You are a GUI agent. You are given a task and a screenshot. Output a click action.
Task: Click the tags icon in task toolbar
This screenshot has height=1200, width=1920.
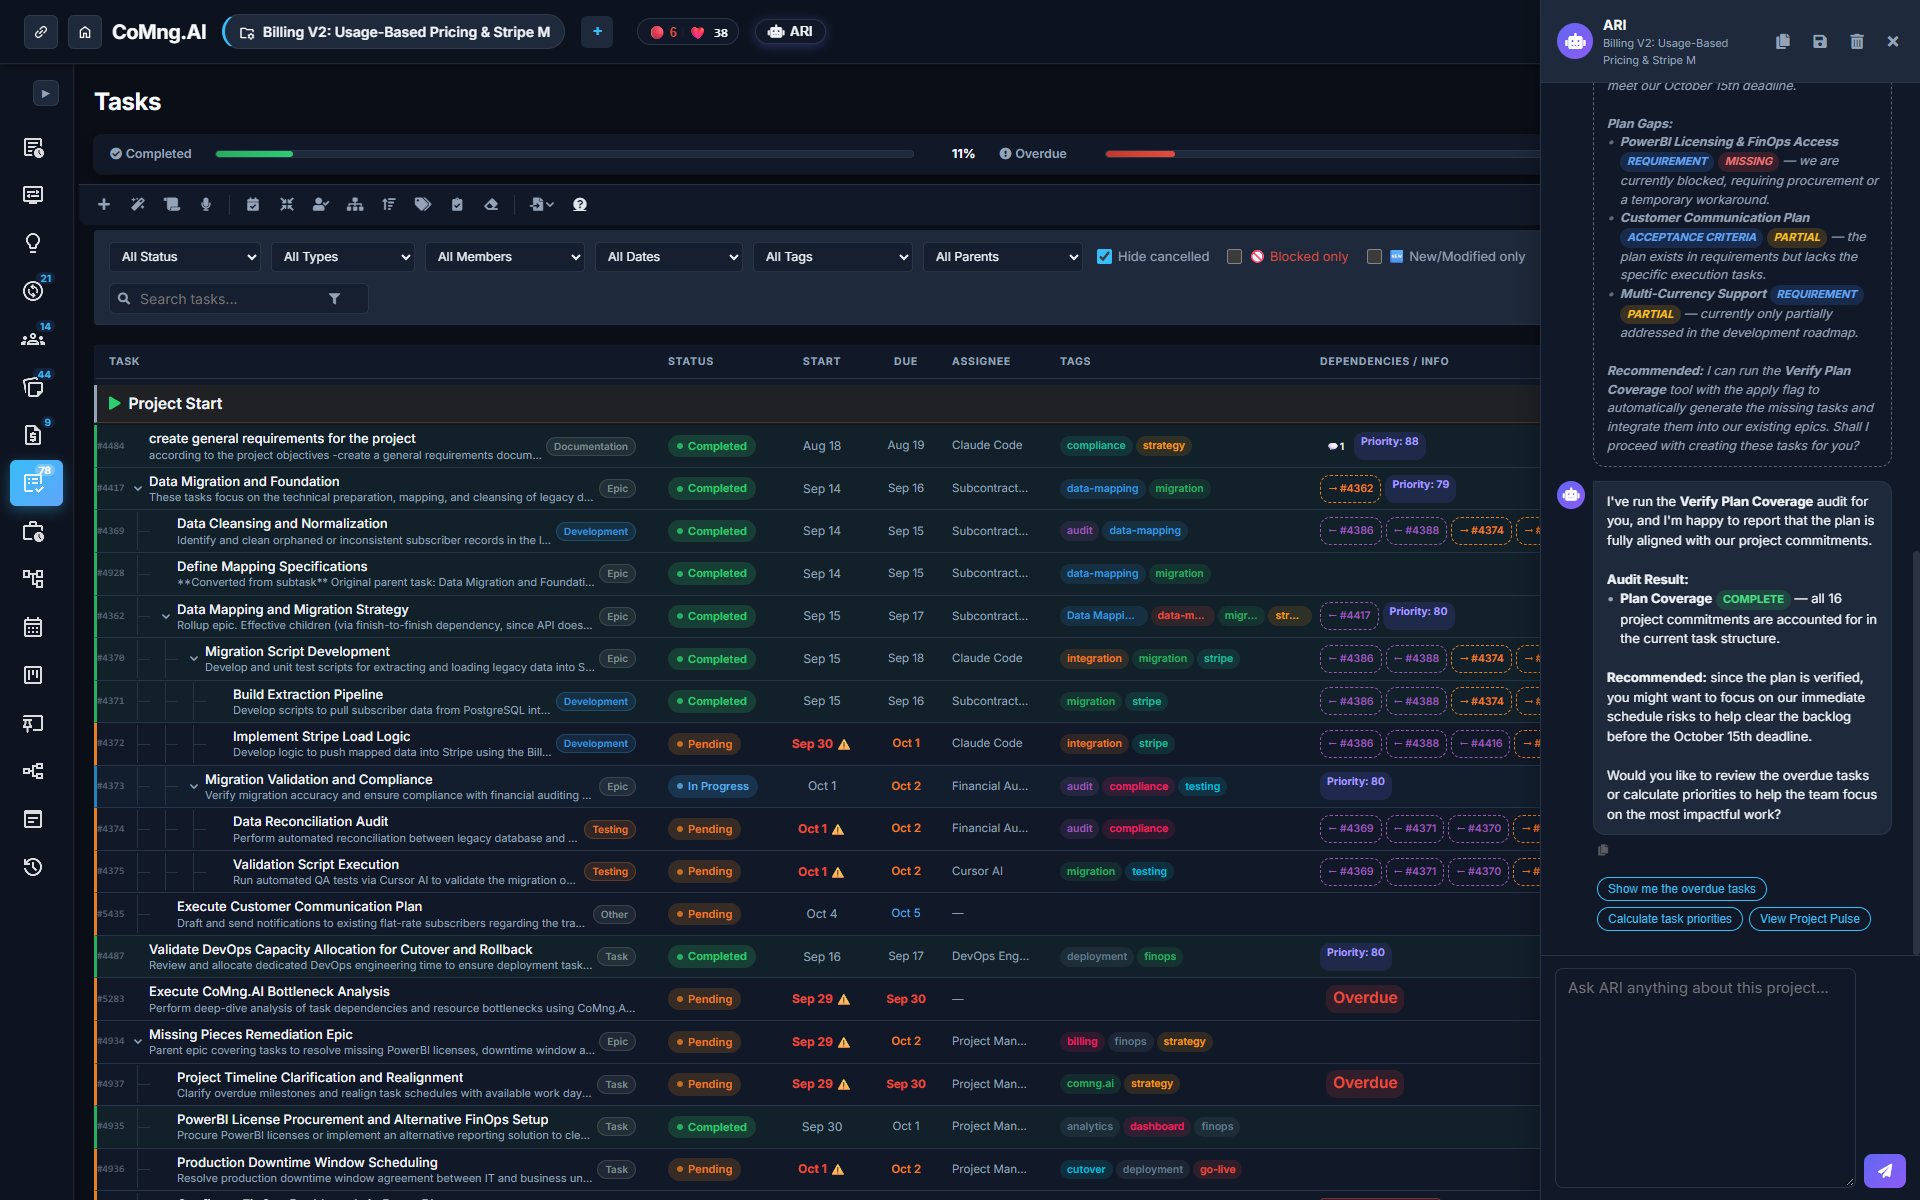(x=423, y=204)
